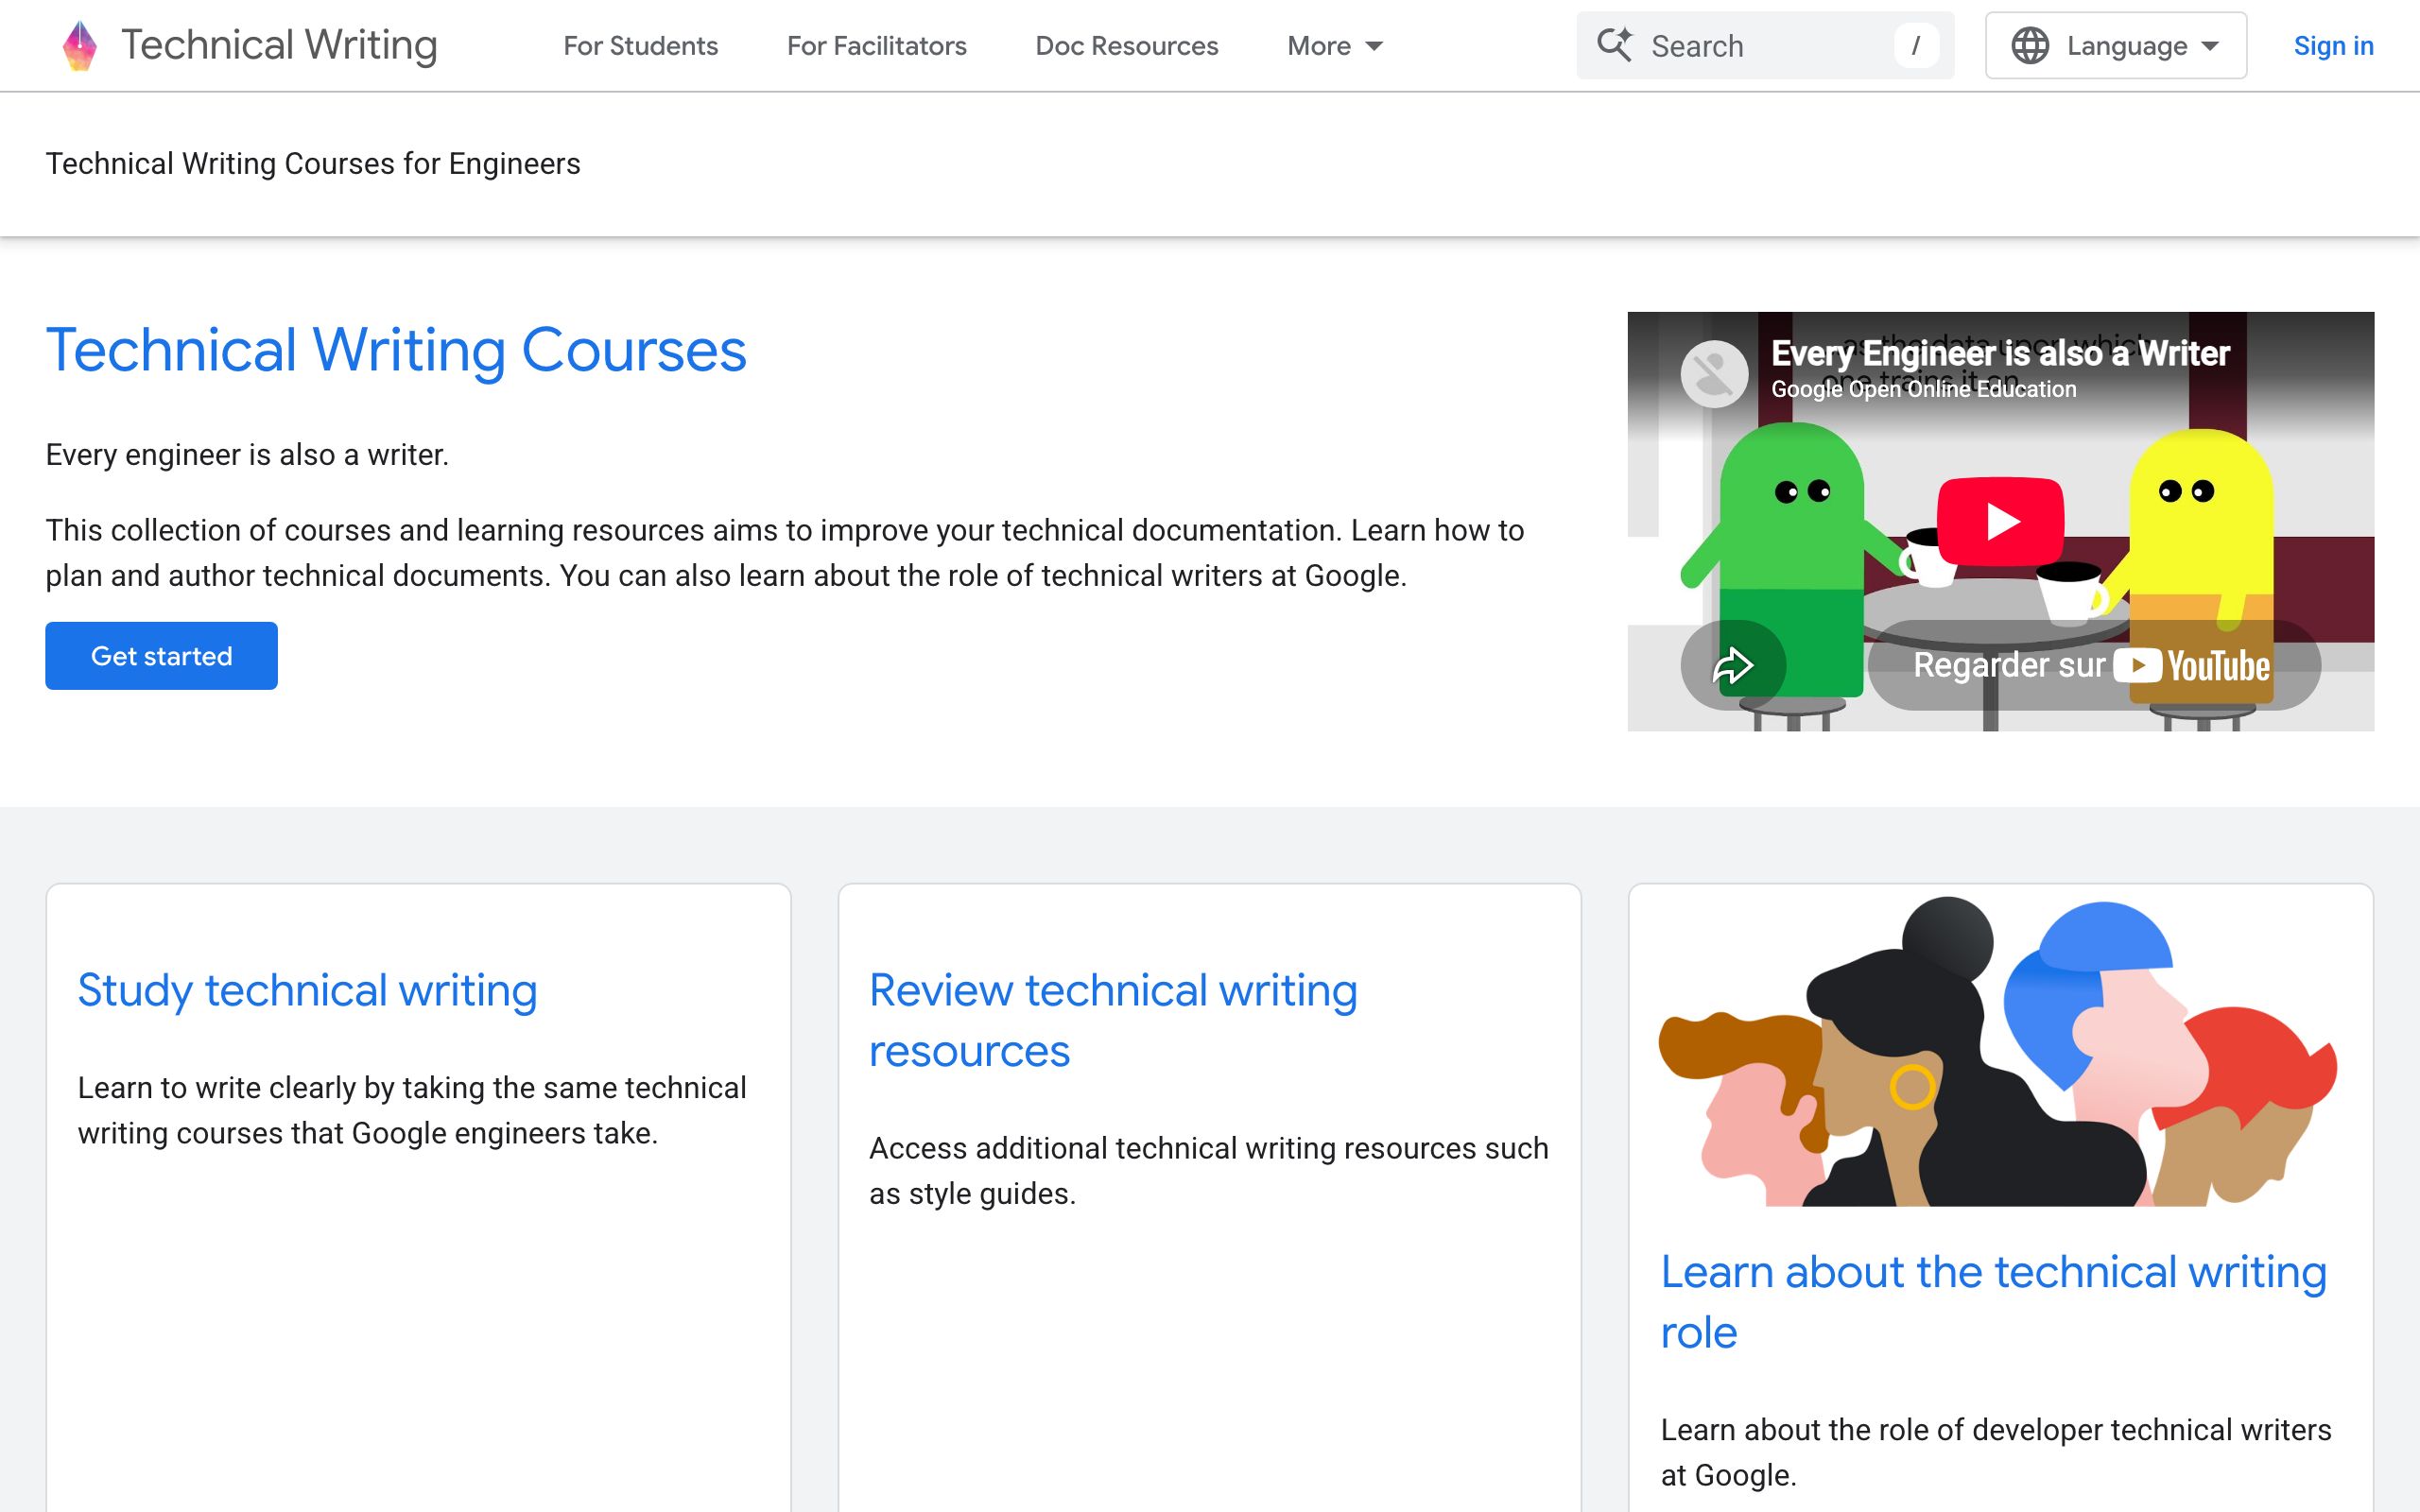Image resolution: width=2420 pixels, height=1512 pixels.
Task: Click the globe icon in Language button
Action: (x=2030, y=46)
